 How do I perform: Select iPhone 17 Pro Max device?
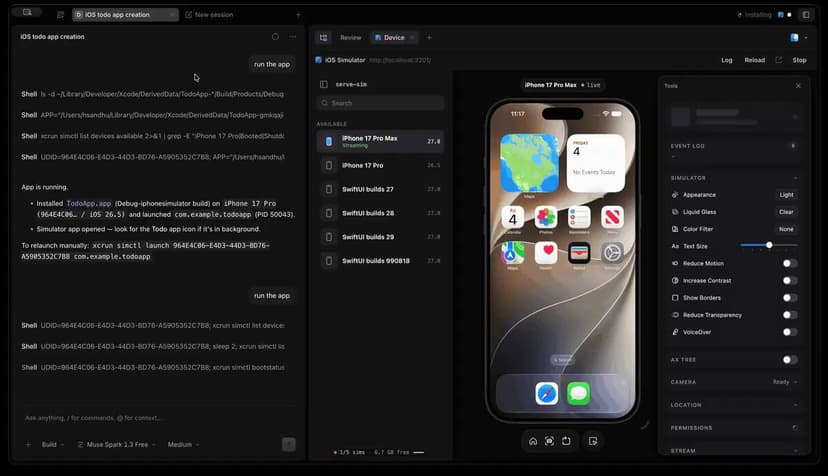(x=380, y=142)
